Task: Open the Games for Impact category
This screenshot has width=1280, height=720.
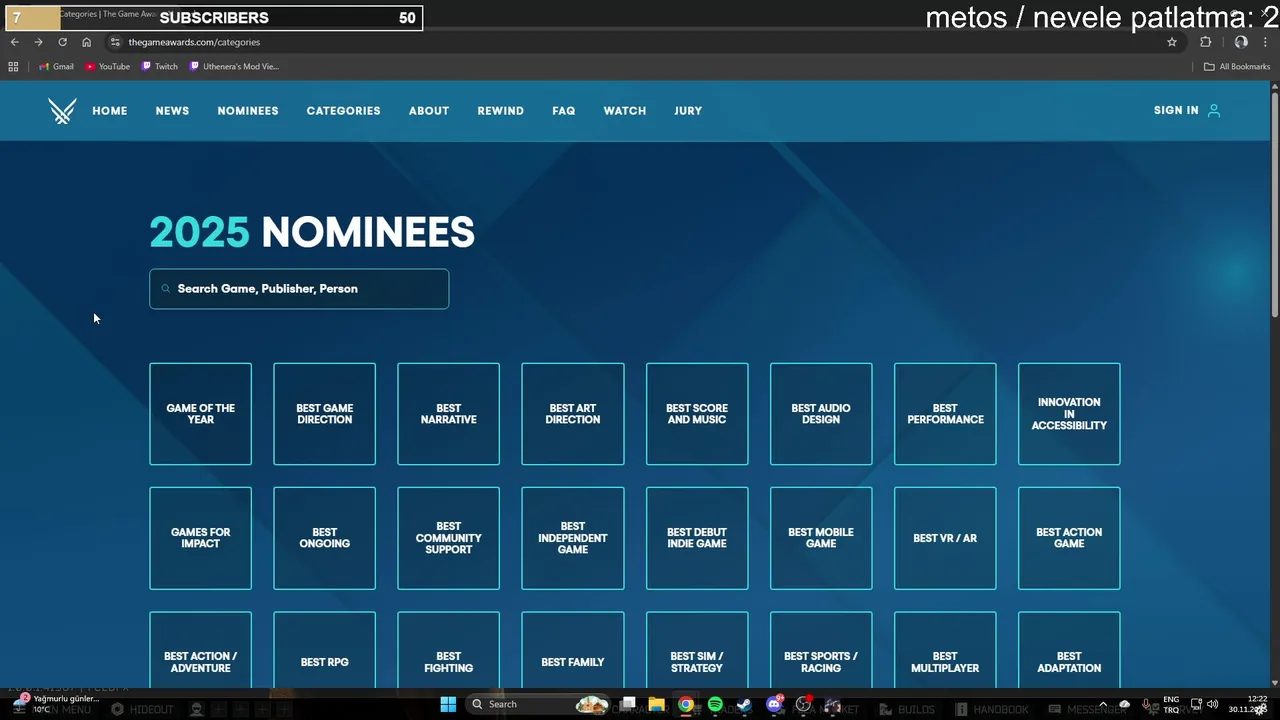Action: click(200, 538)
